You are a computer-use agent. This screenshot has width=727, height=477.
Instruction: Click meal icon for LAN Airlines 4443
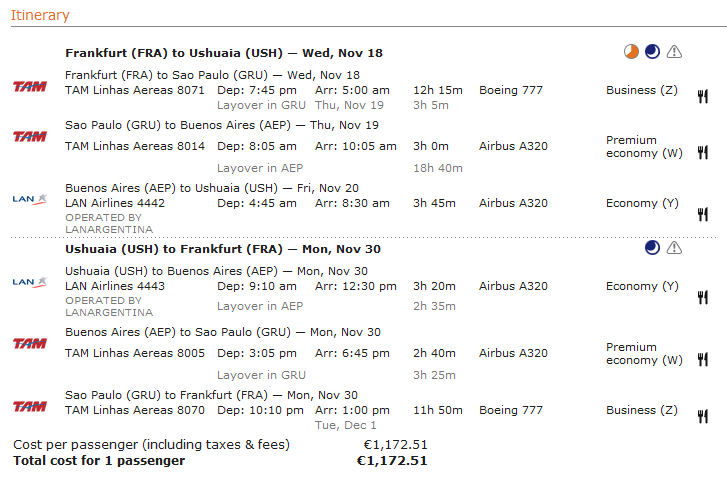coord(703,297)
